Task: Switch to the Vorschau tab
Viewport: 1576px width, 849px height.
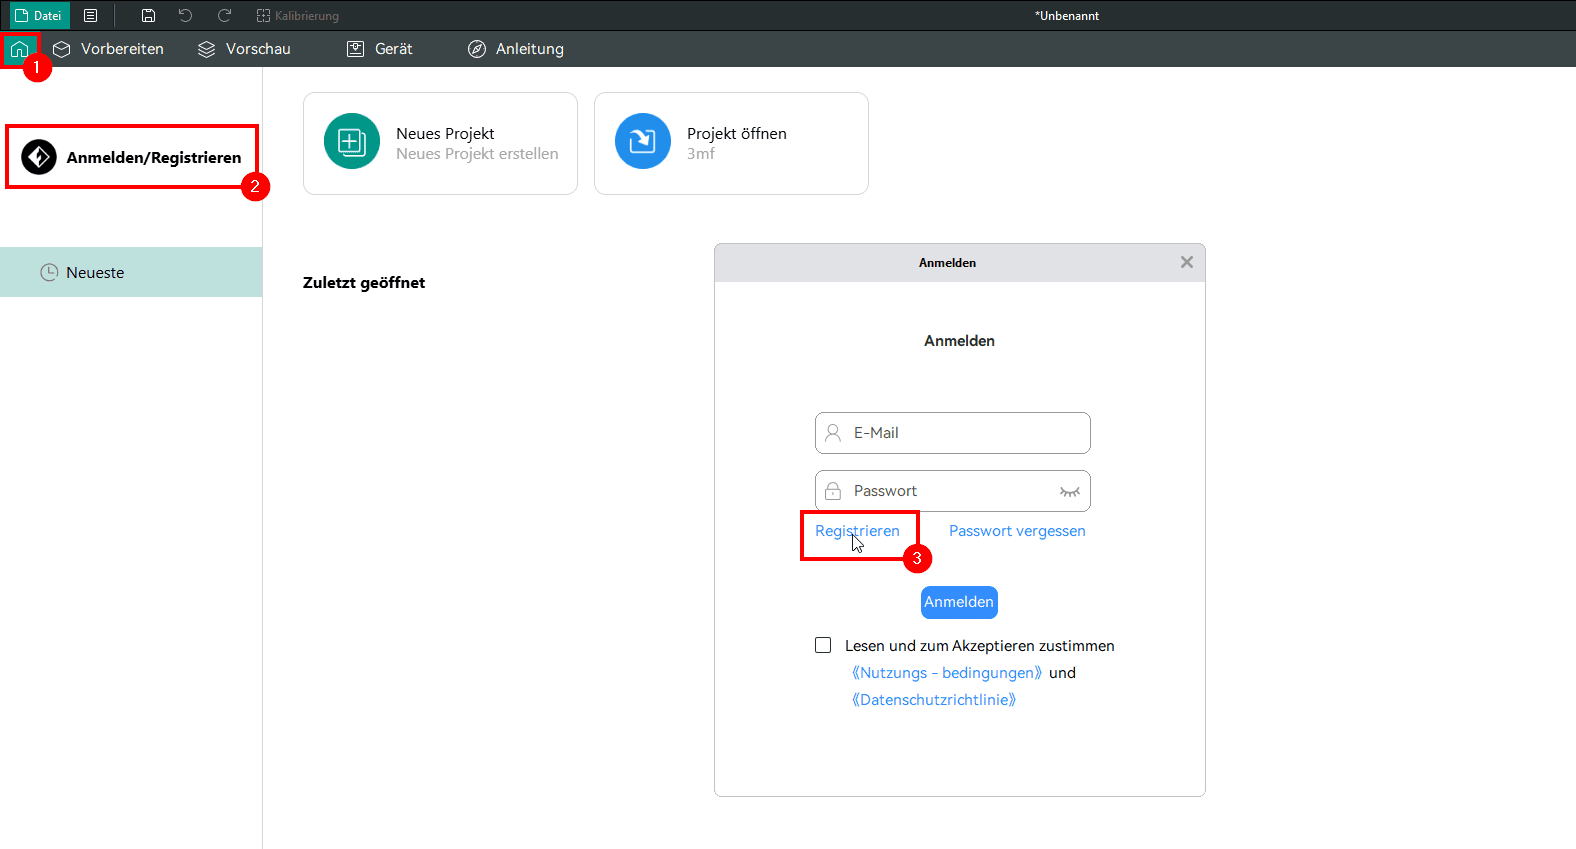Action: pyautogui.click(x=244, y=49)
